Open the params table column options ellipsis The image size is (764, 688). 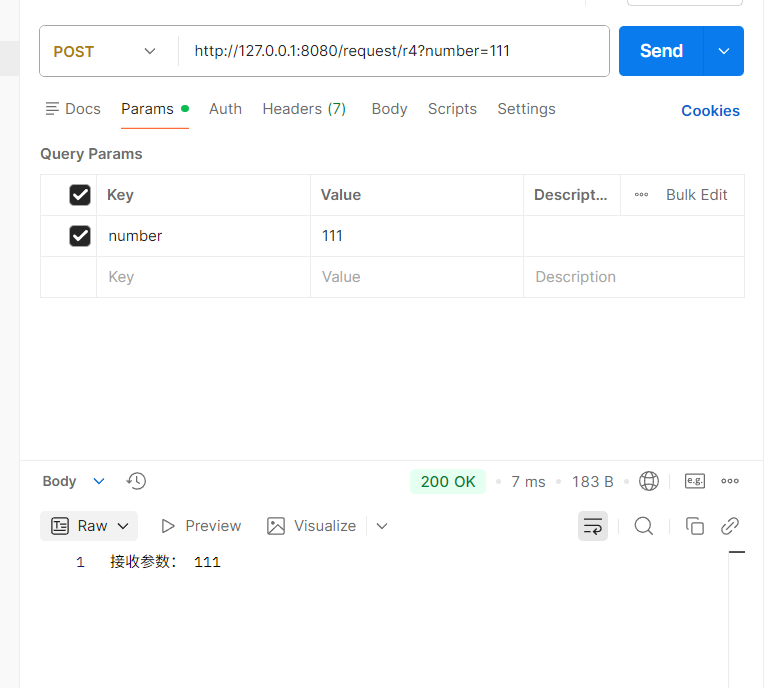(x=641, y=194)
